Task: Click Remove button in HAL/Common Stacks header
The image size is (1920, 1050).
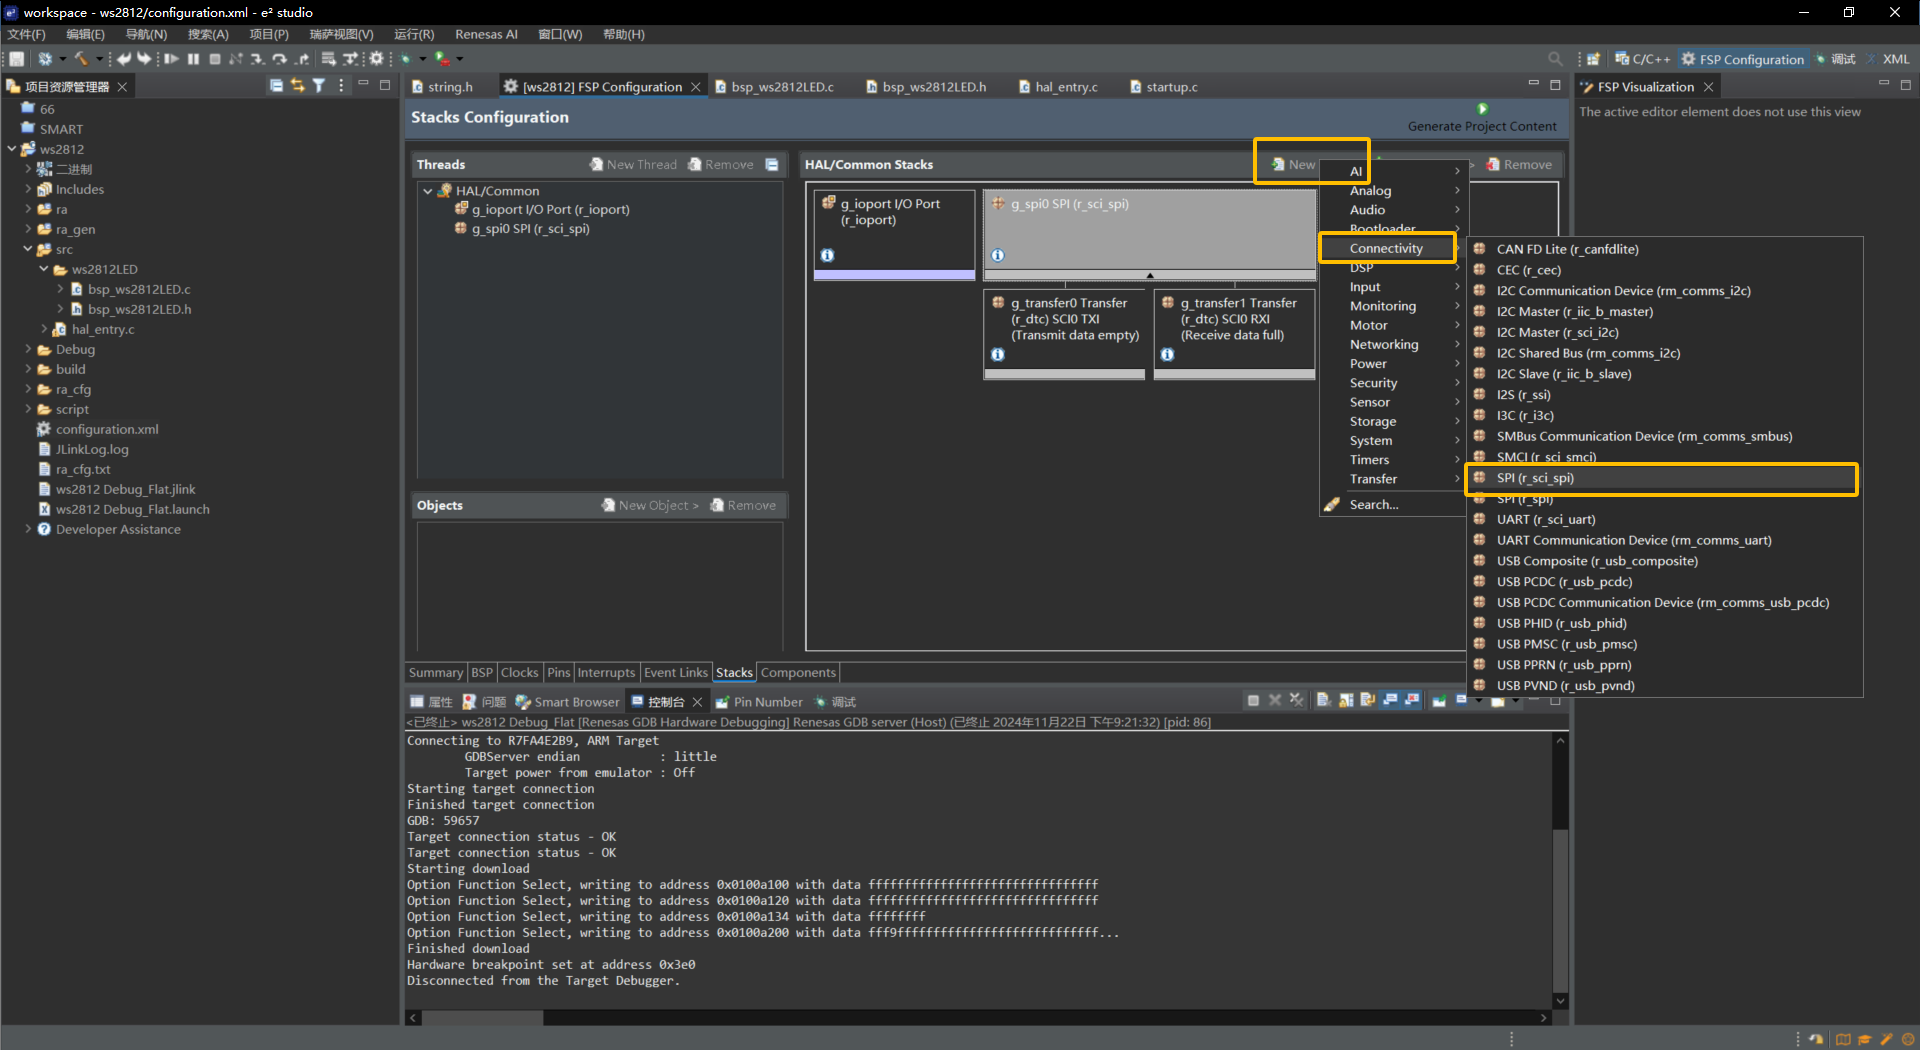Action: pos(1519,164)
